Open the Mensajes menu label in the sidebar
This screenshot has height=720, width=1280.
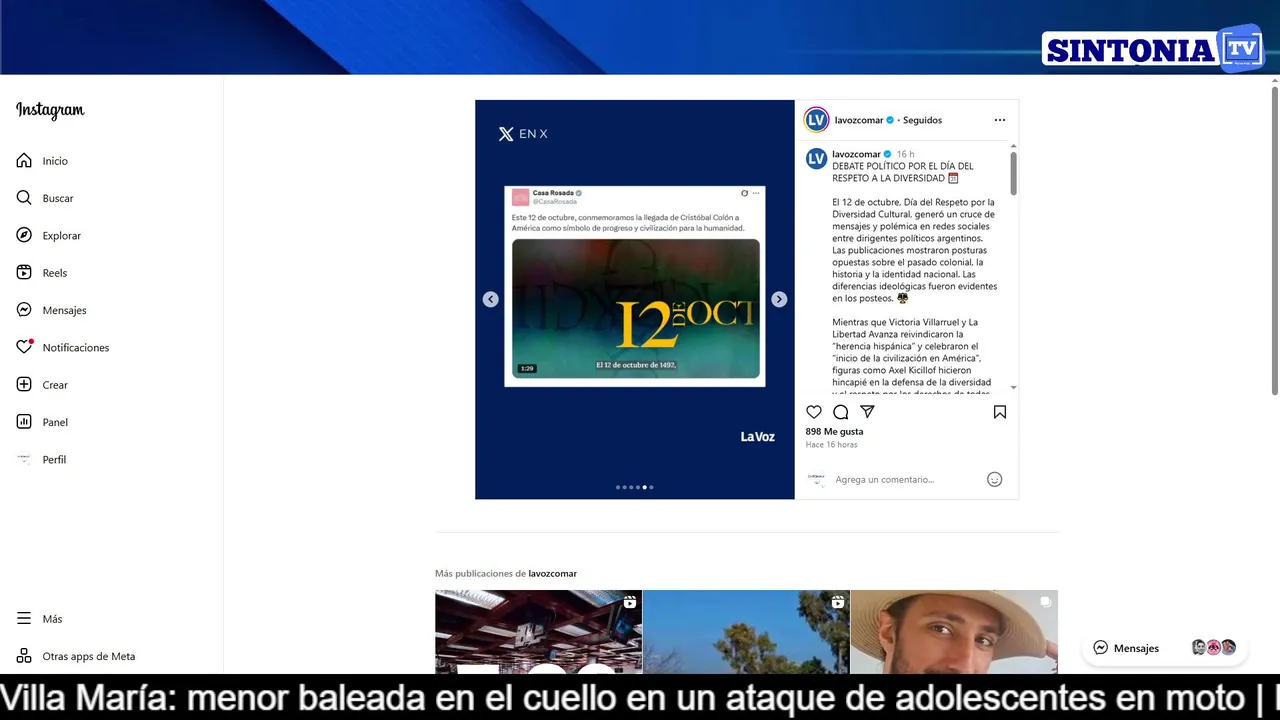pos(64,310)
